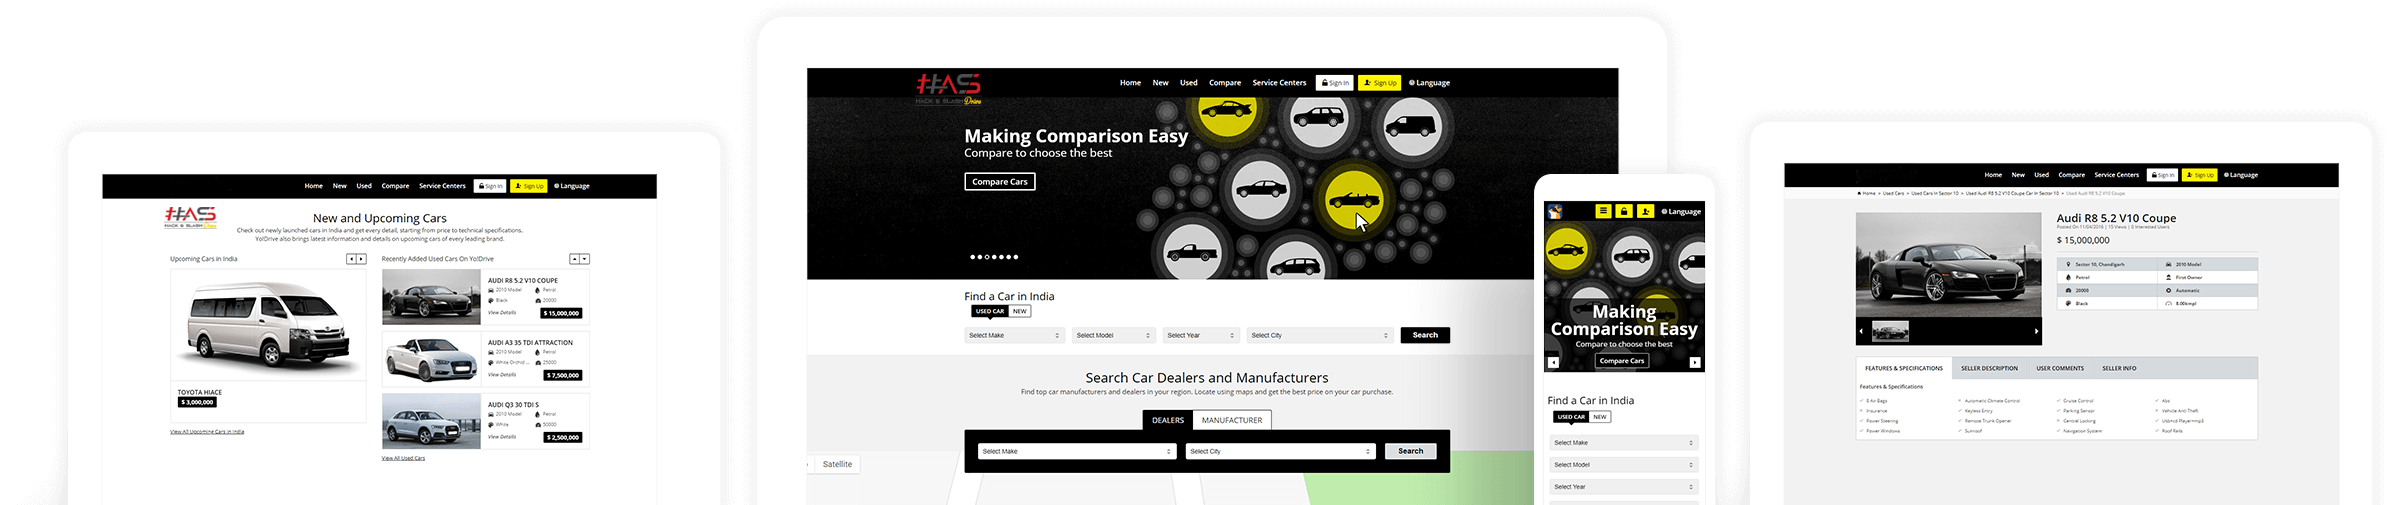Click Sign In on the desktop homepage header
This screenshot has height=505, width=2390.
pyautogui.click(x=1335, y=83)
